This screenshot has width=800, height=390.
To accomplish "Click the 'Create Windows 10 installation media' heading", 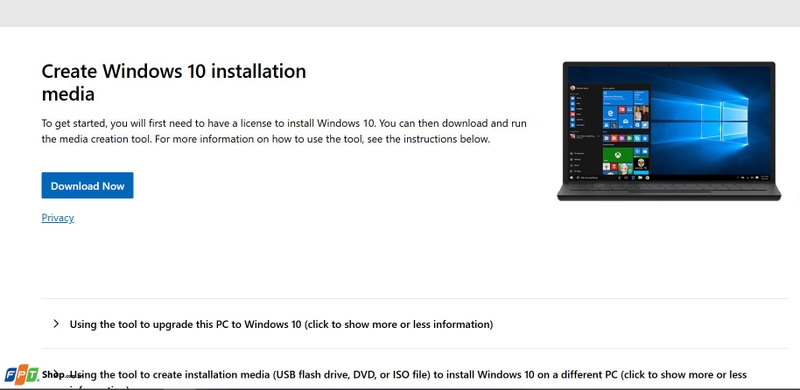I will tap(173, 82).
